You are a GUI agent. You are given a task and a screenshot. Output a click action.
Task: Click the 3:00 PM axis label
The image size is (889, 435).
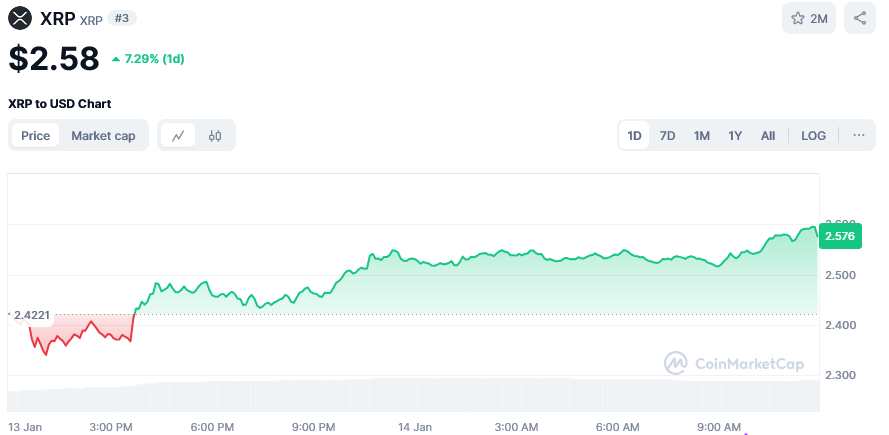tap(111, 427)
